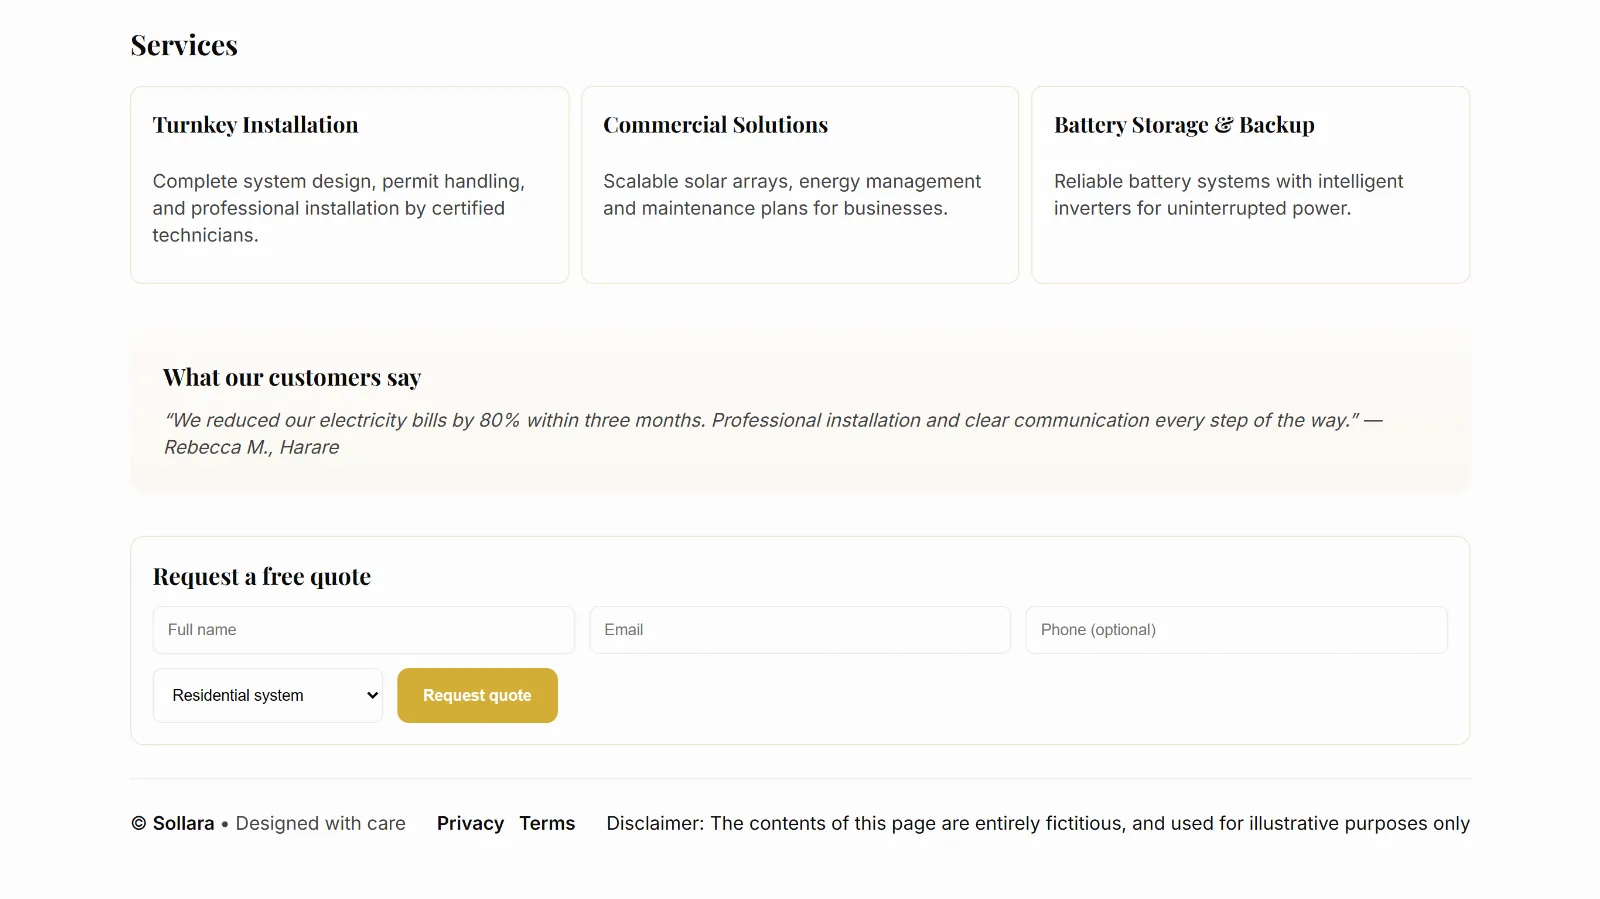
Task: Click the 'What our customers say' heading
Action: 292,377
